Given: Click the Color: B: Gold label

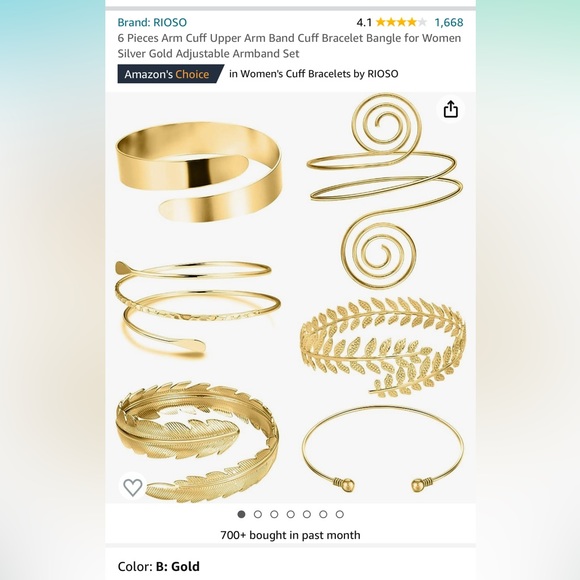Looking at the screenshot, I should coord(159,567).
